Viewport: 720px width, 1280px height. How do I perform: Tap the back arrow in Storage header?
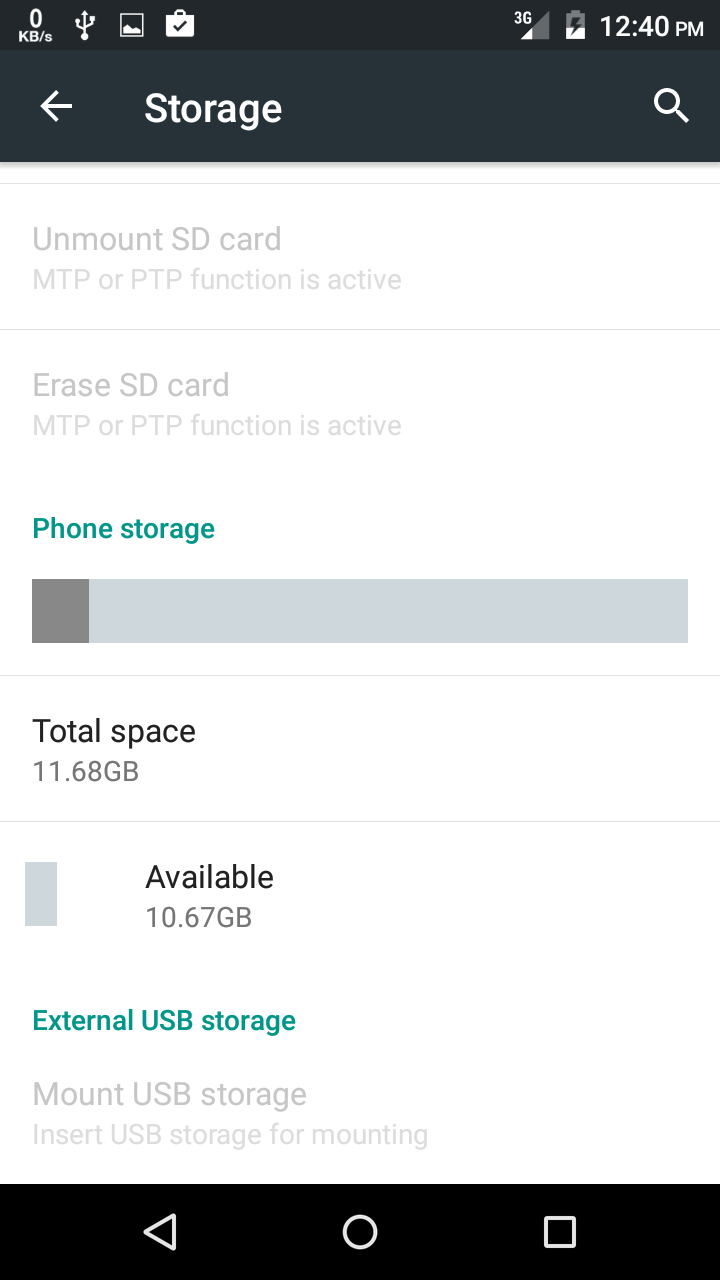pyautogui.click(x=56, y=107)
